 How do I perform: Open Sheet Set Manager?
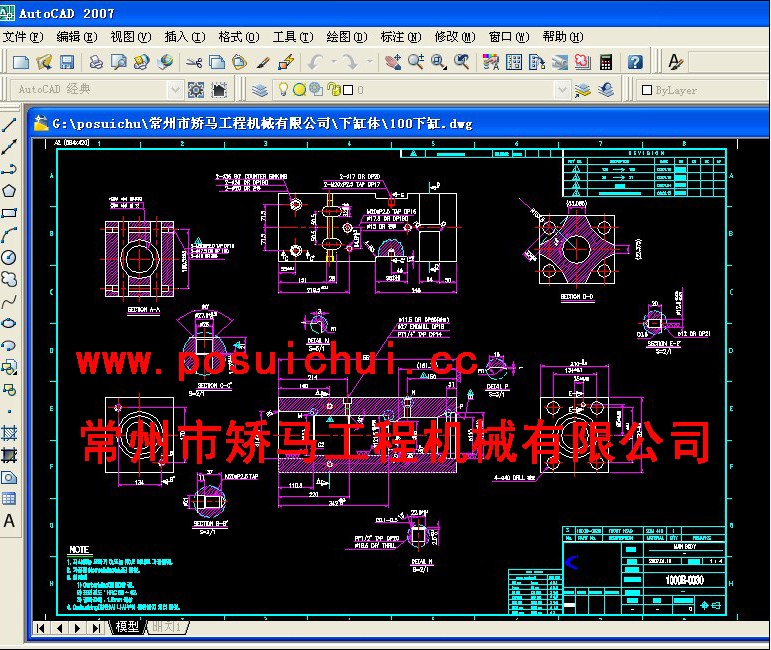tap(560, 62)
